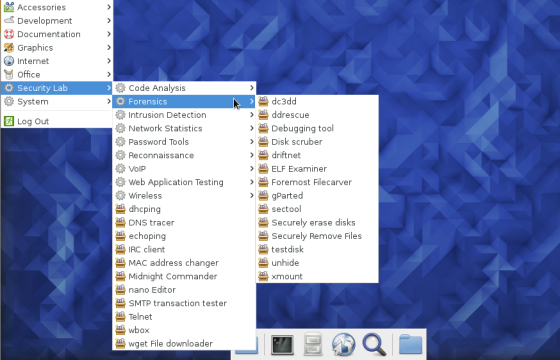560x360 pixels.
Task: Click Securely Remove Files icon
Action: click(x=263, y=236)
